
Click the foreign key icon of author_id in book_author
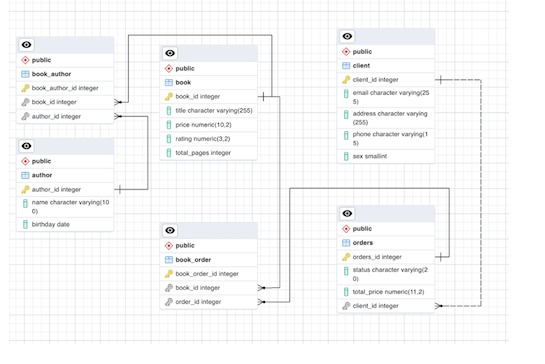point(25,116)
